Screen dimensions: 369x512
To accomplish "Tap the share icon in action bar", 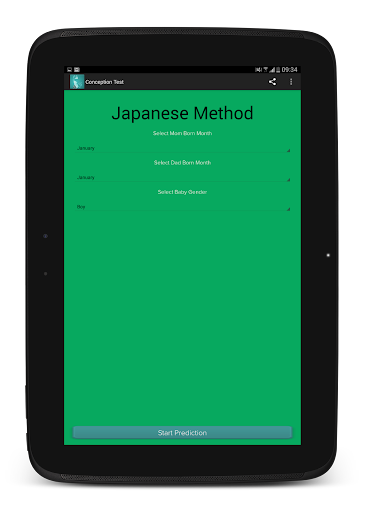I will [x=272, y=82].
